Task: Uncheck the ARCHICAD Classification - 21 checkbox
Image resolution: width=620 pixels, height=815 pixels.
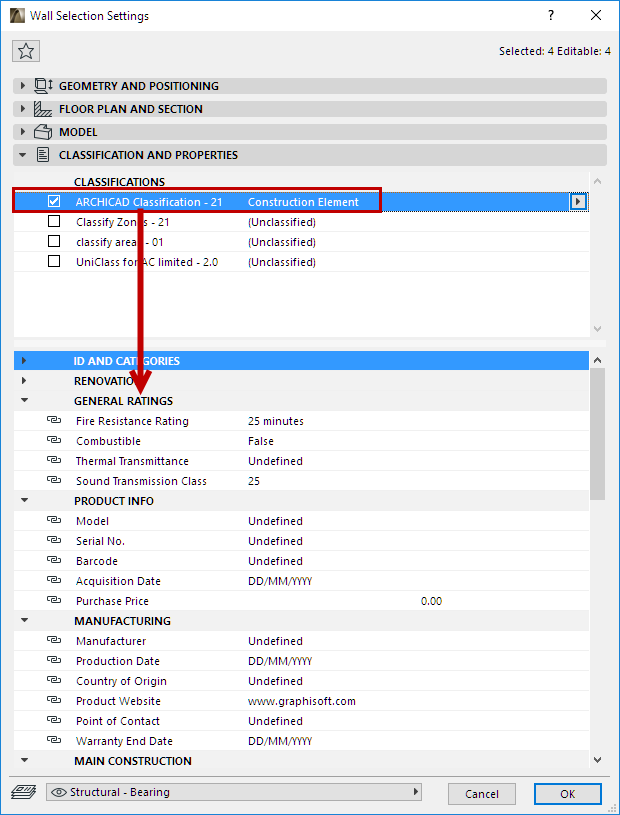Action: 54,201
